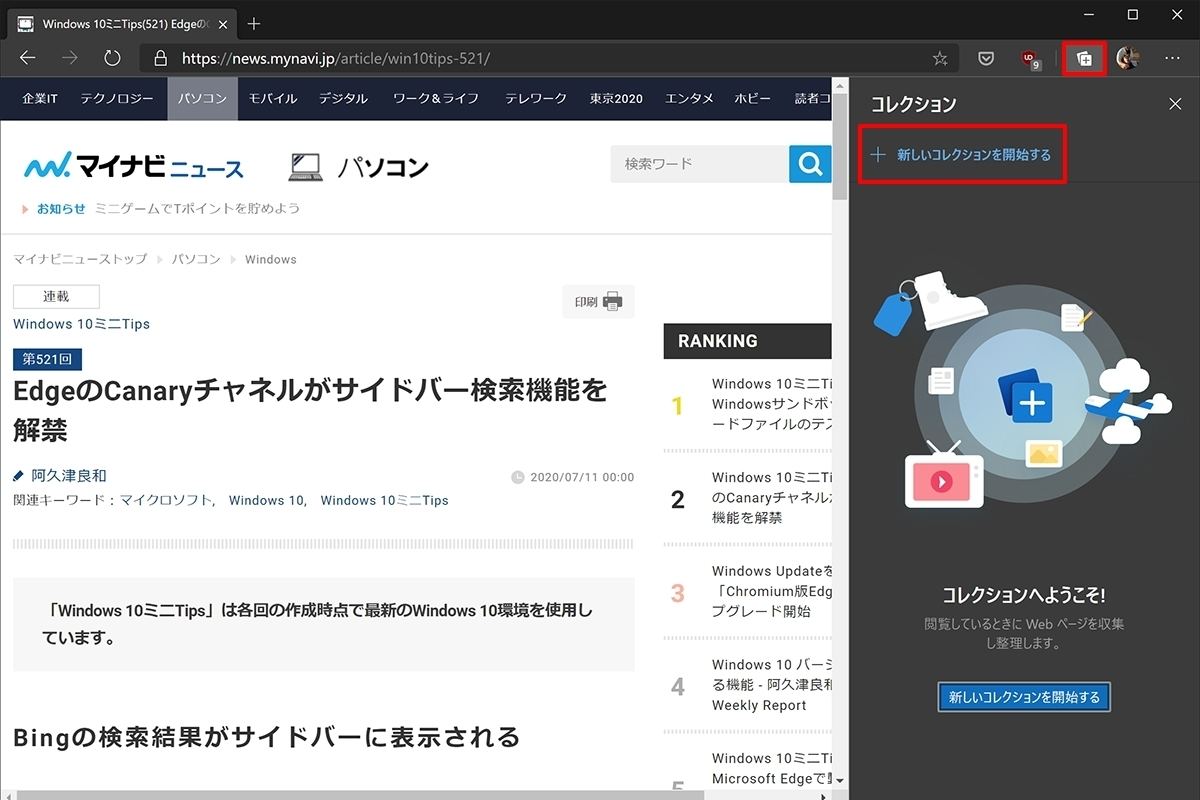Minimize the Edge window
The width and height of the screenshot is (1200, 800).
click(x=1086, y=15)
